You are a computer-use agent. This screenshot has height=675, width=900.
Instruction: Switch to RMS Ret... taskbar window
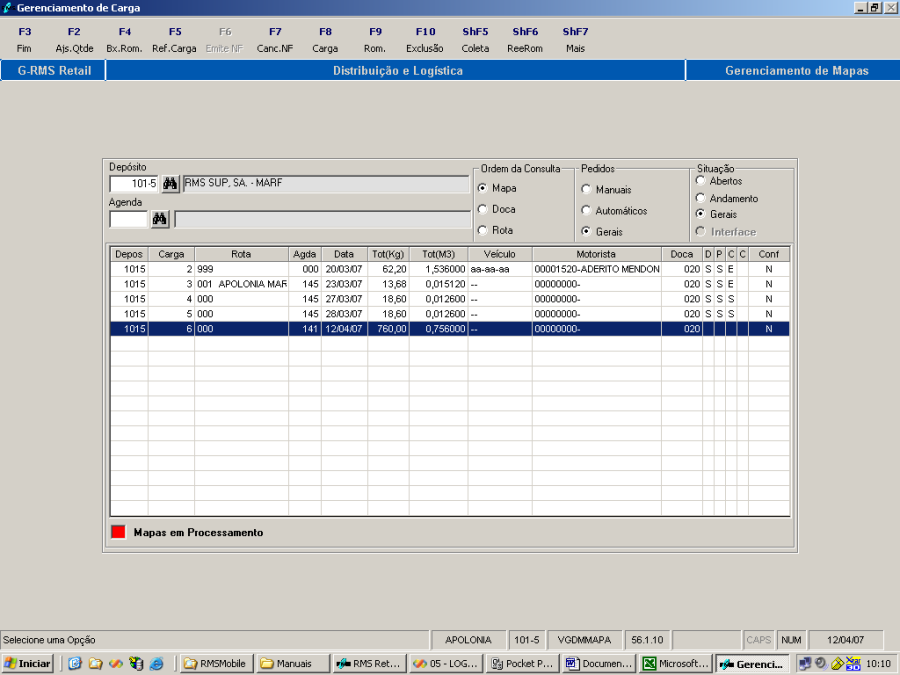369,664
